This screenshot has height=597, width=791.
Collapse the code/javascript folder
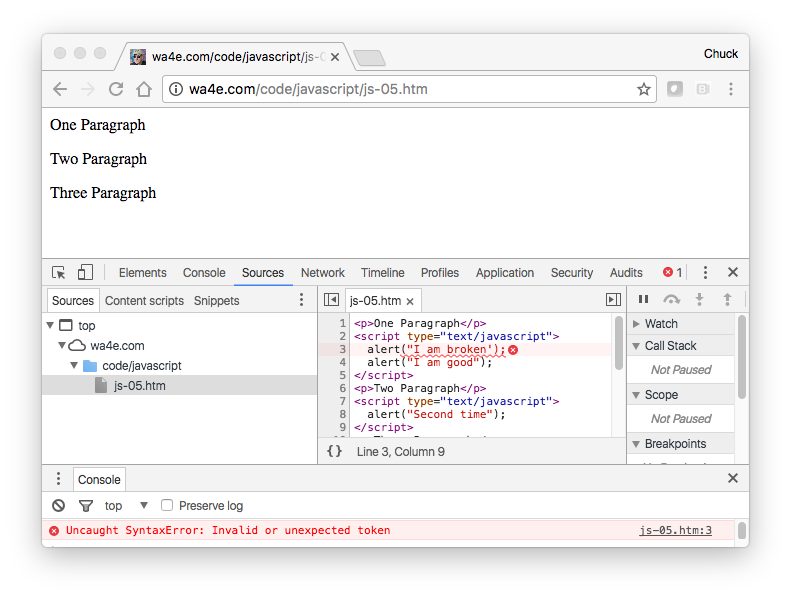[74, 365]
